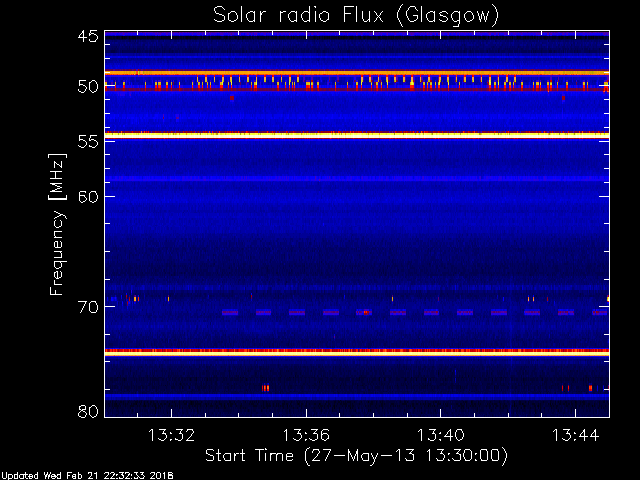Image resolution: width=640 pixels, height=480 pixels.
Task: Click the small red spot below 50 MHz near 13:34
Action: click(x=232, y=98)
